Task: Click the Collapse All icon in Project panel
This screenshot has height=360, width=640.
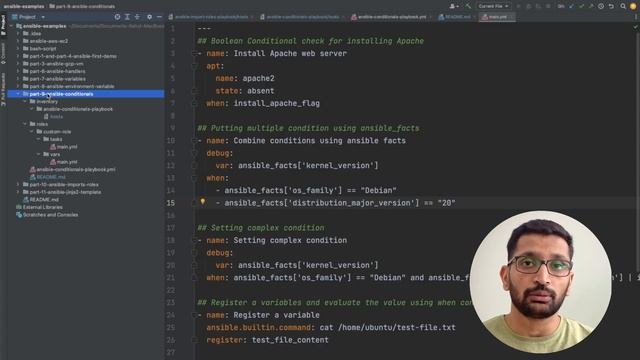Action: coord(137,17)
